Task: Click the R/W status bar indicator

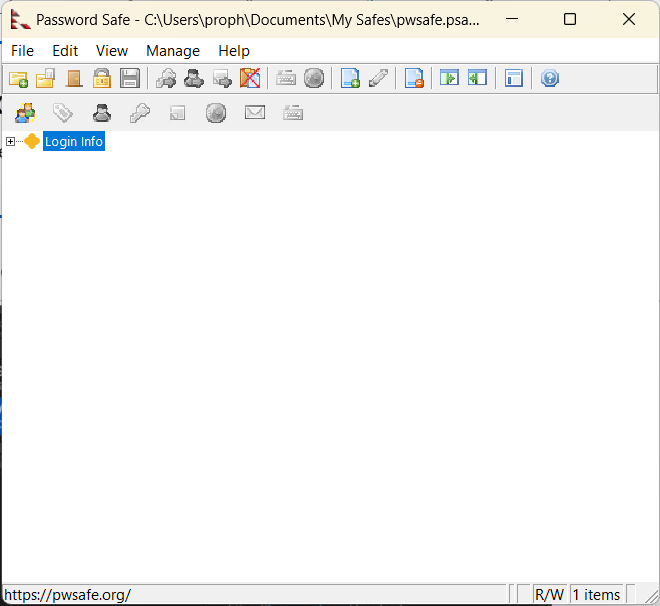Action: click(x=549, y=595)
